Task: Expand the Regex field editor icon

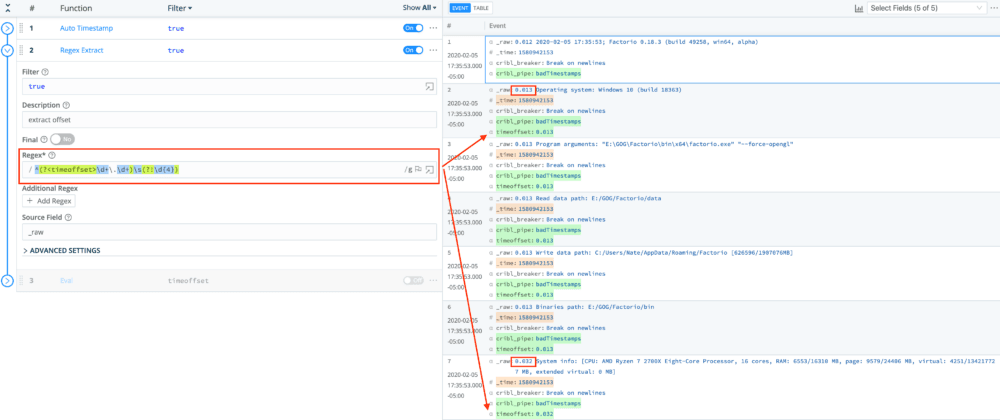Action: coord(429,170)
